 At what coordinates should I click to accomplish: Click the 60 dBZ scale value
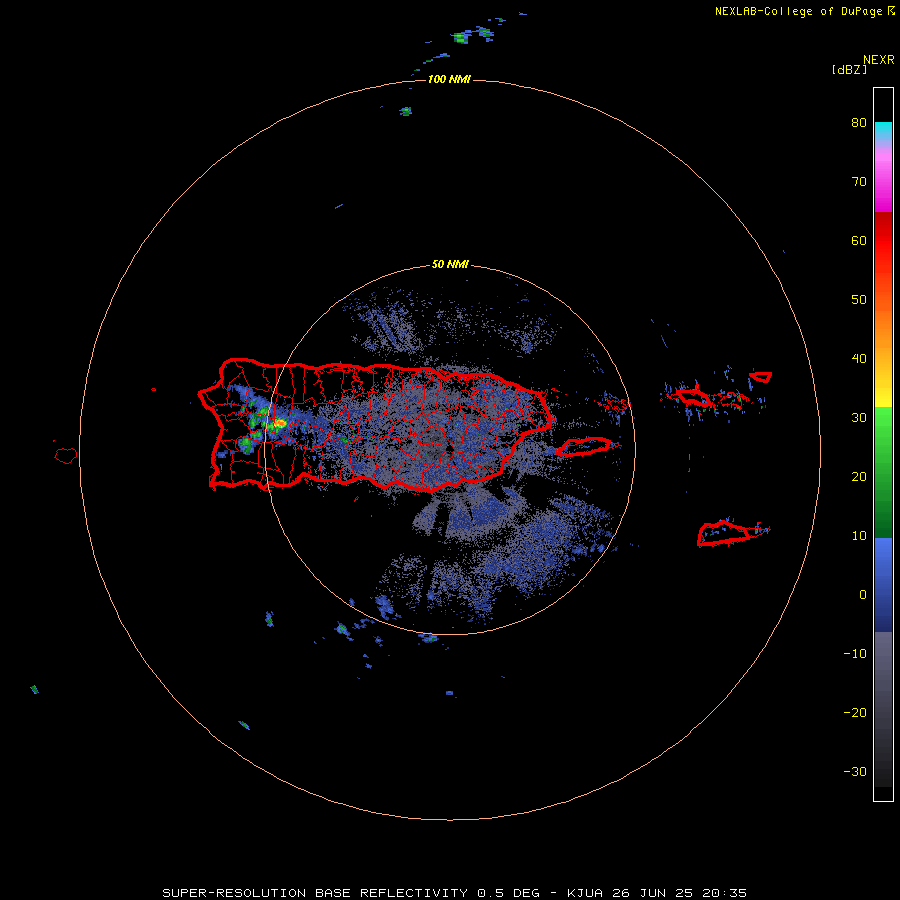pyautogui.click(x=859, y=241)
